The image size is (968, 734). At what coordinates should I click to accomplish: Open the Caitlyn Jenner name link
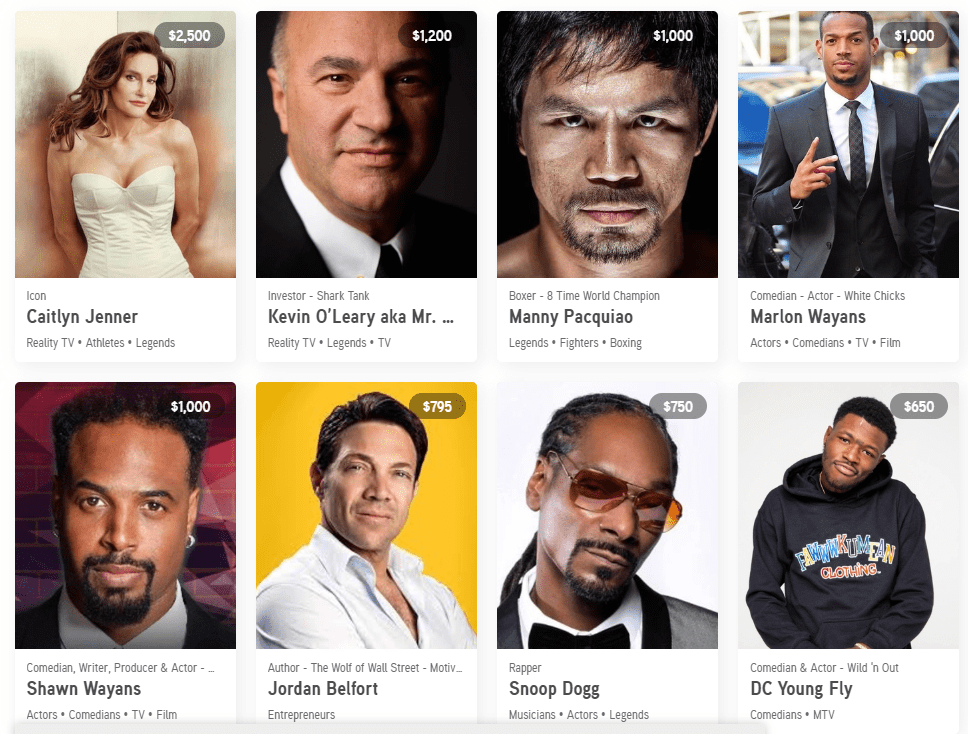(x=81, y=317)
